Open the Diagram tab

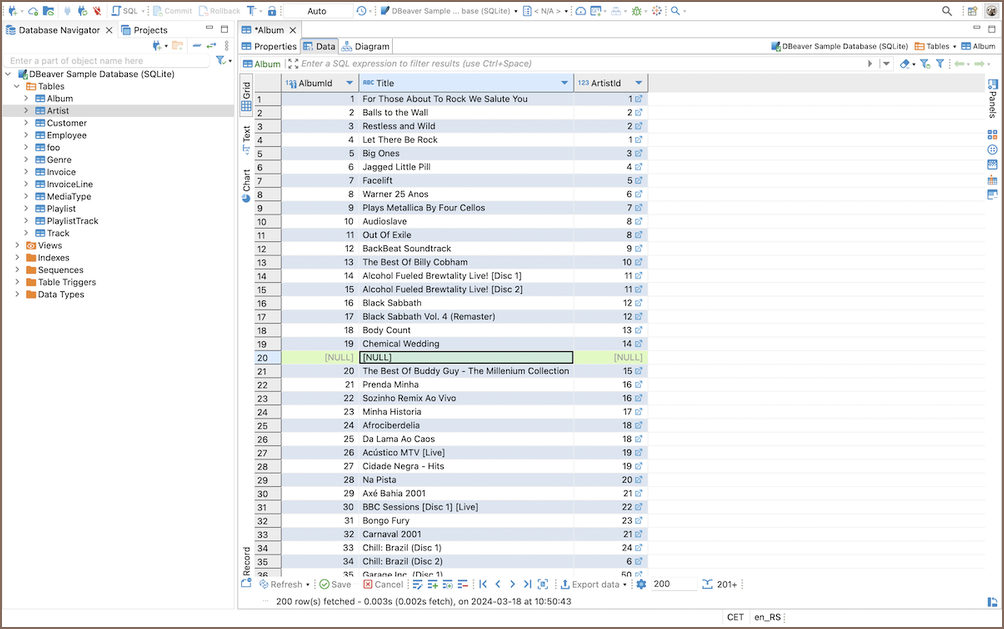(x=365, y=46)
